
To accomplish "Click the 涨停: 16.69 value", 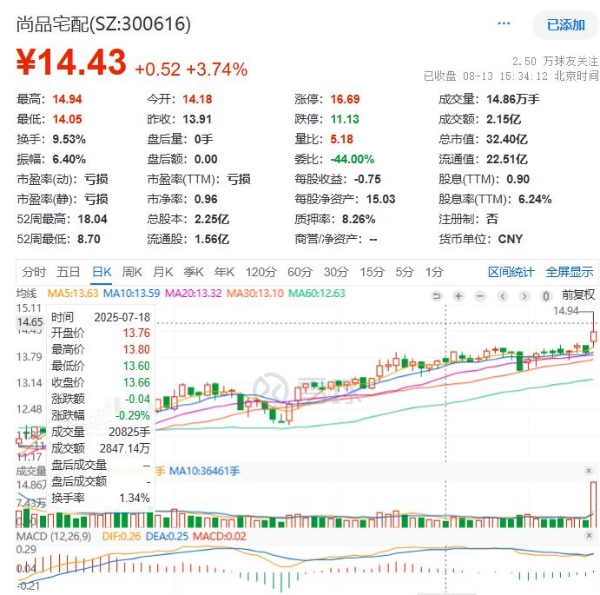I will 345,99.
